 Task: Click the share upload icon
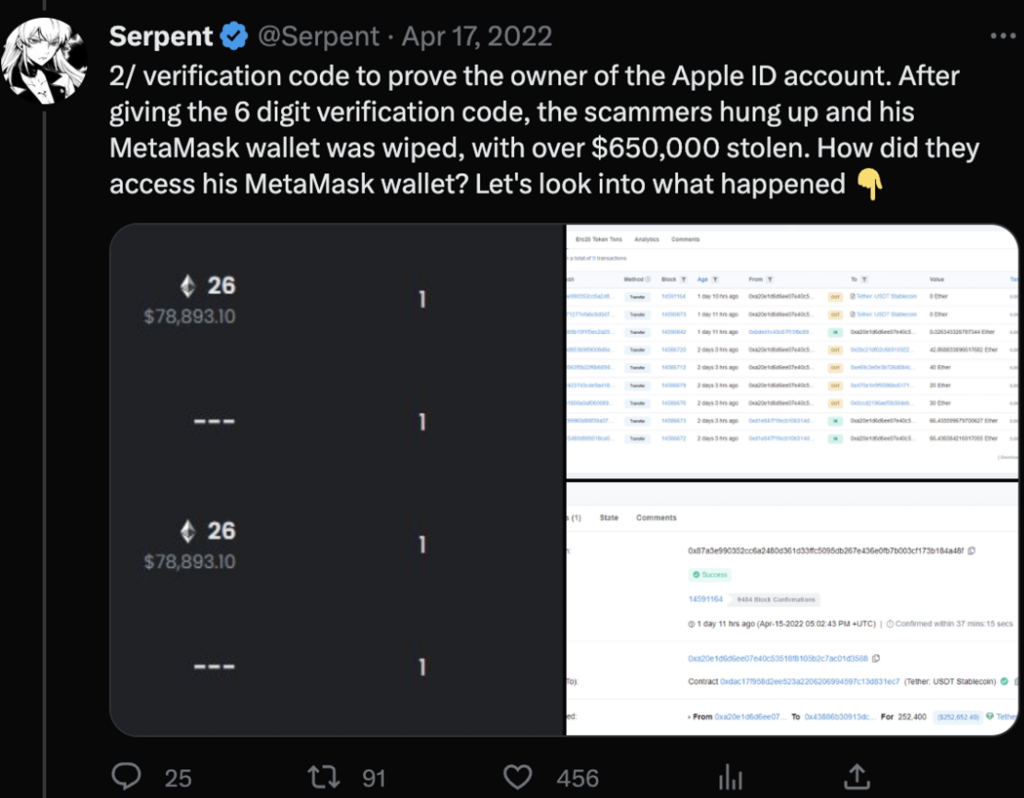[857, 776]
